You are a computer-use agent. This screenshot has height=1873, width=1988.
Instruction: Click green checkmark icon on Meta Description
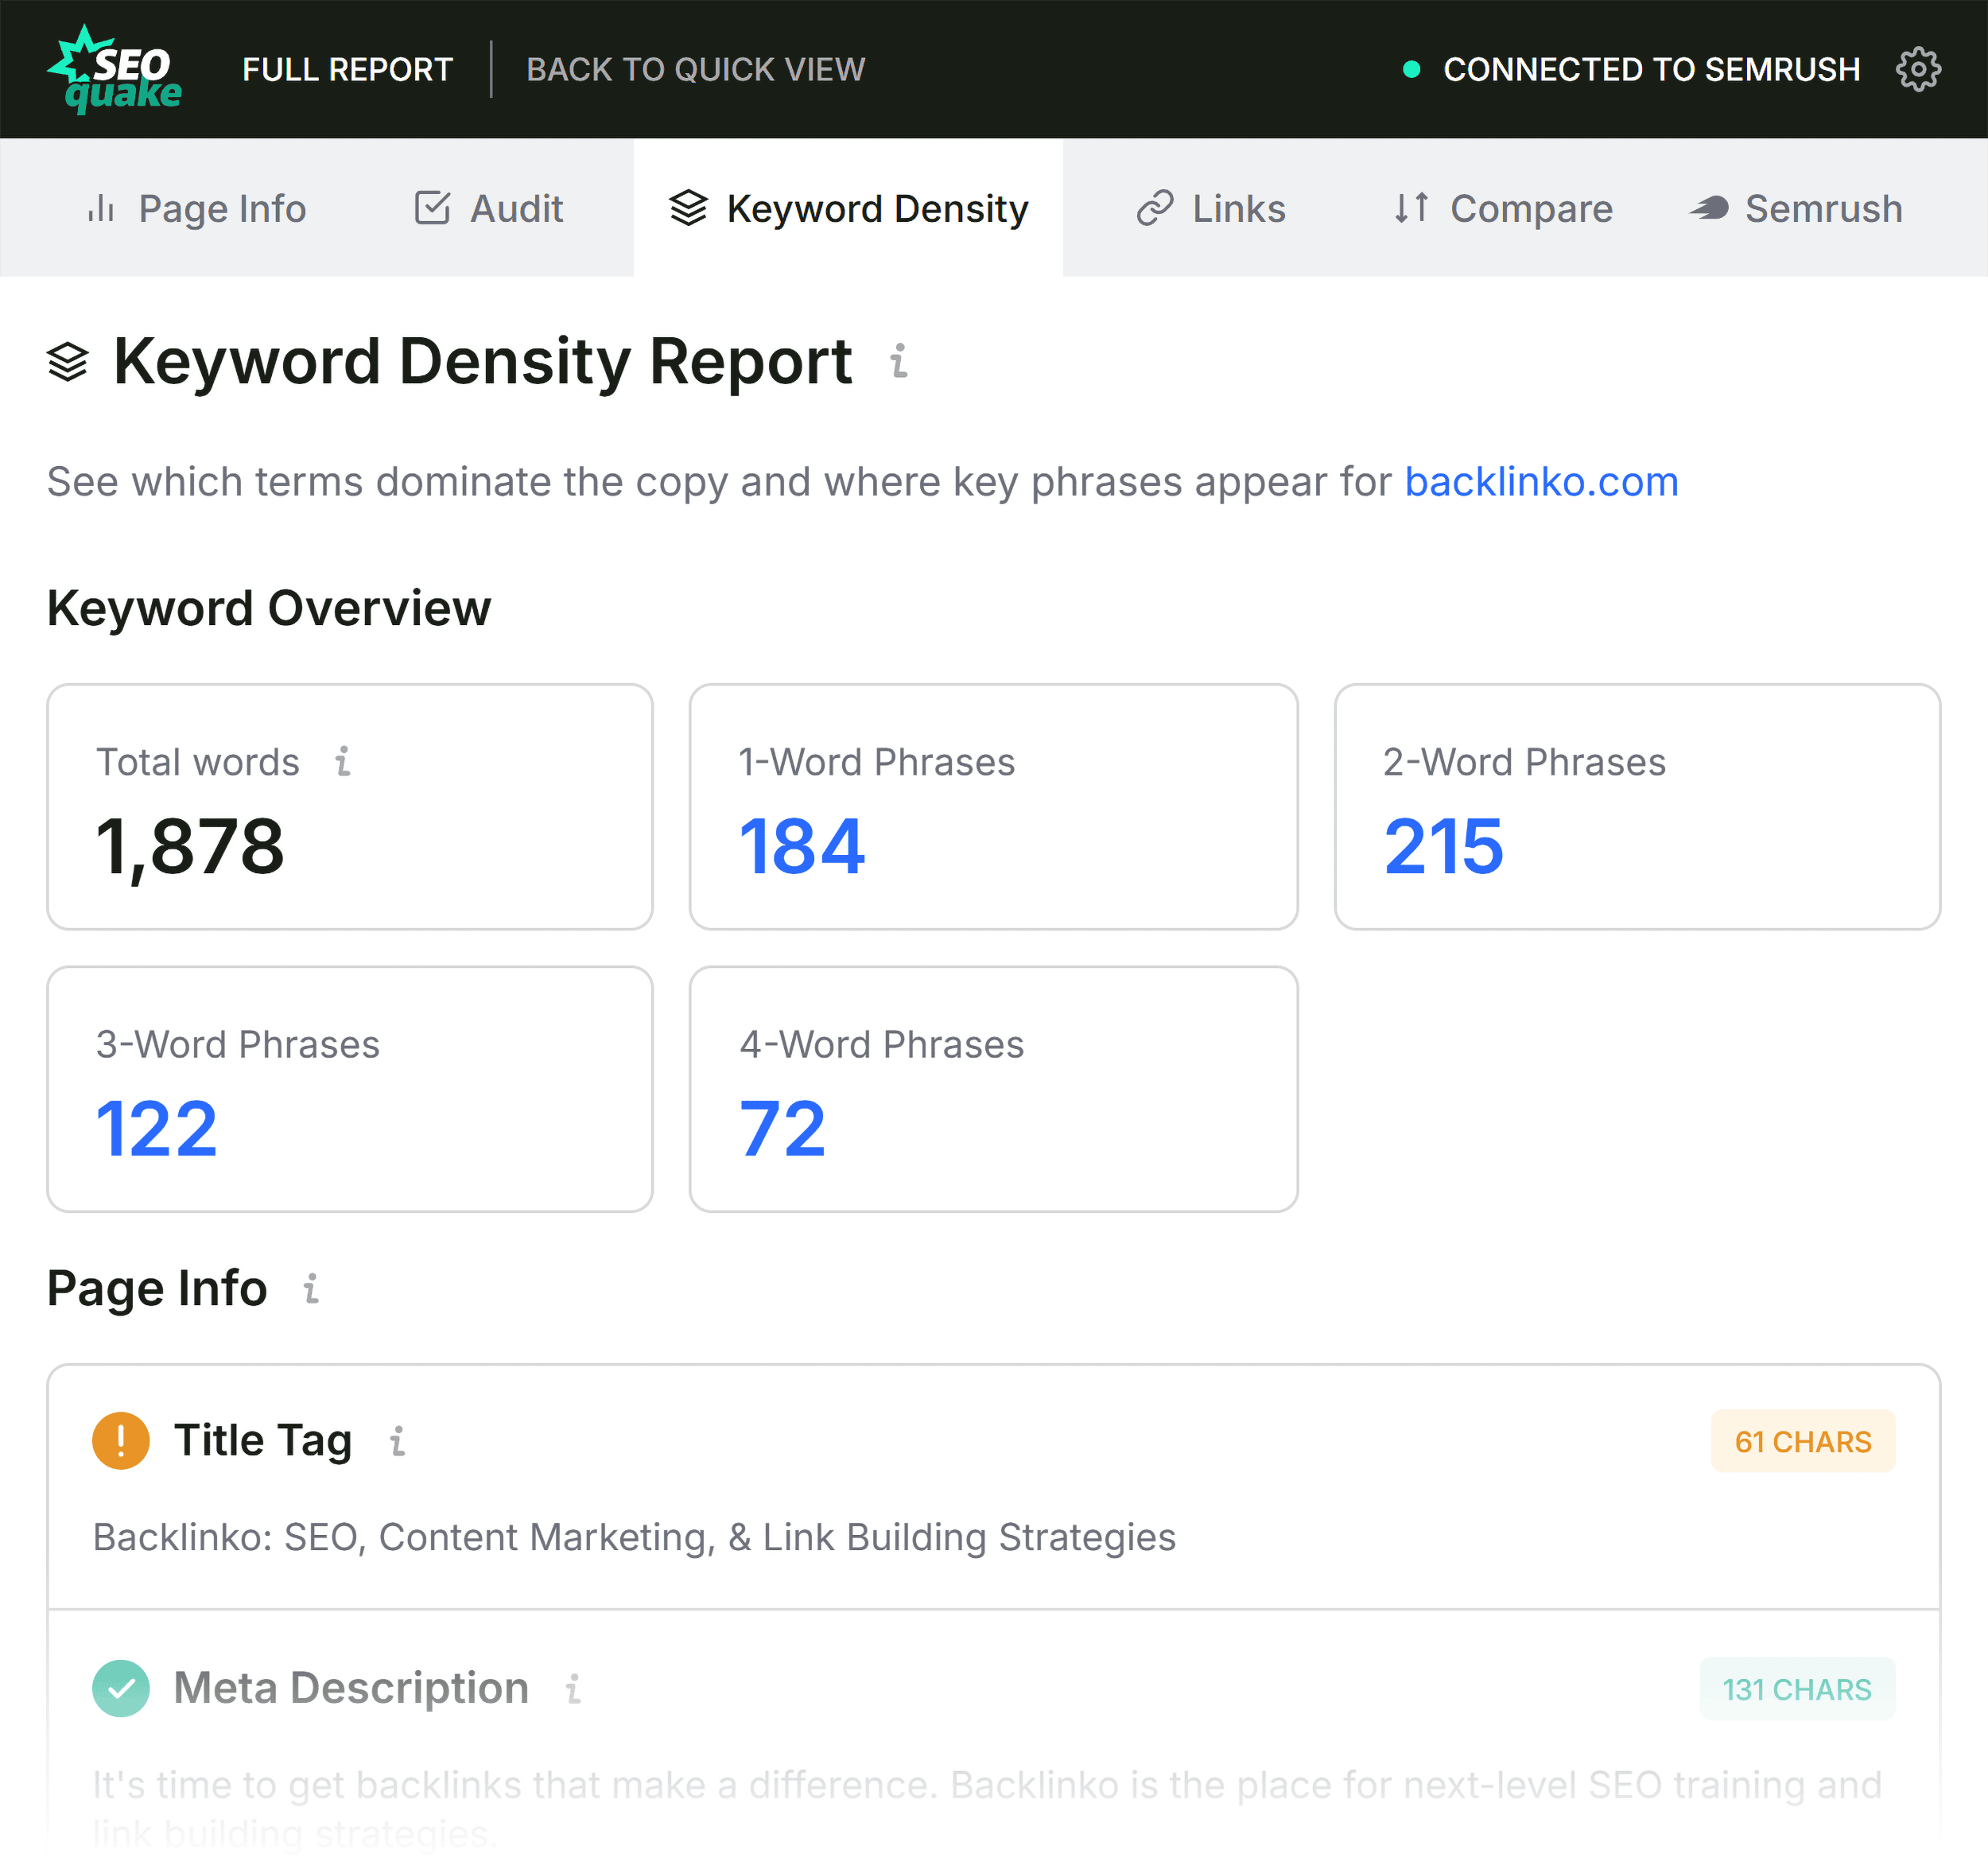pos(121,1688)
